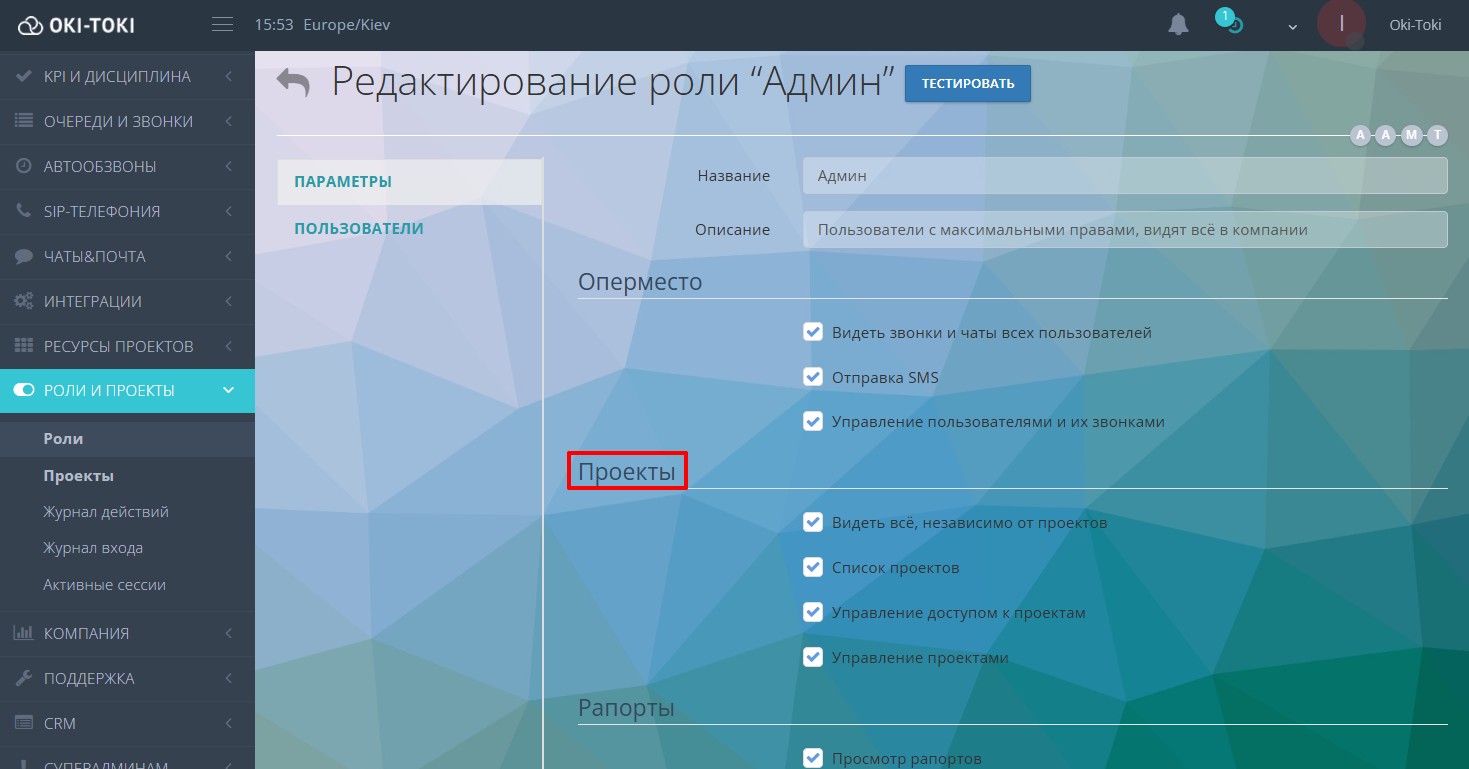Click the ТЕСТИРОВАТЬ button

(967, 83)
